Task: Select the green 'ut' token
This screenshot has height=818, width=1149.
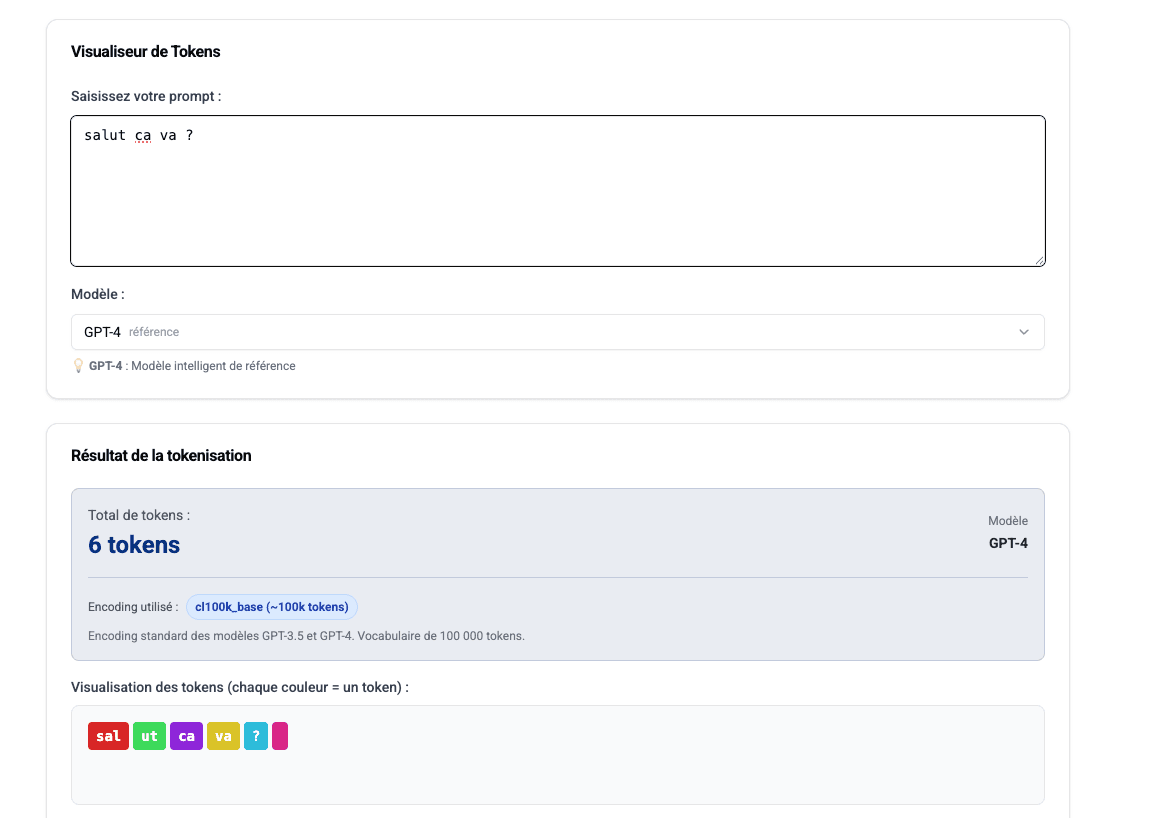Action: 149,735
